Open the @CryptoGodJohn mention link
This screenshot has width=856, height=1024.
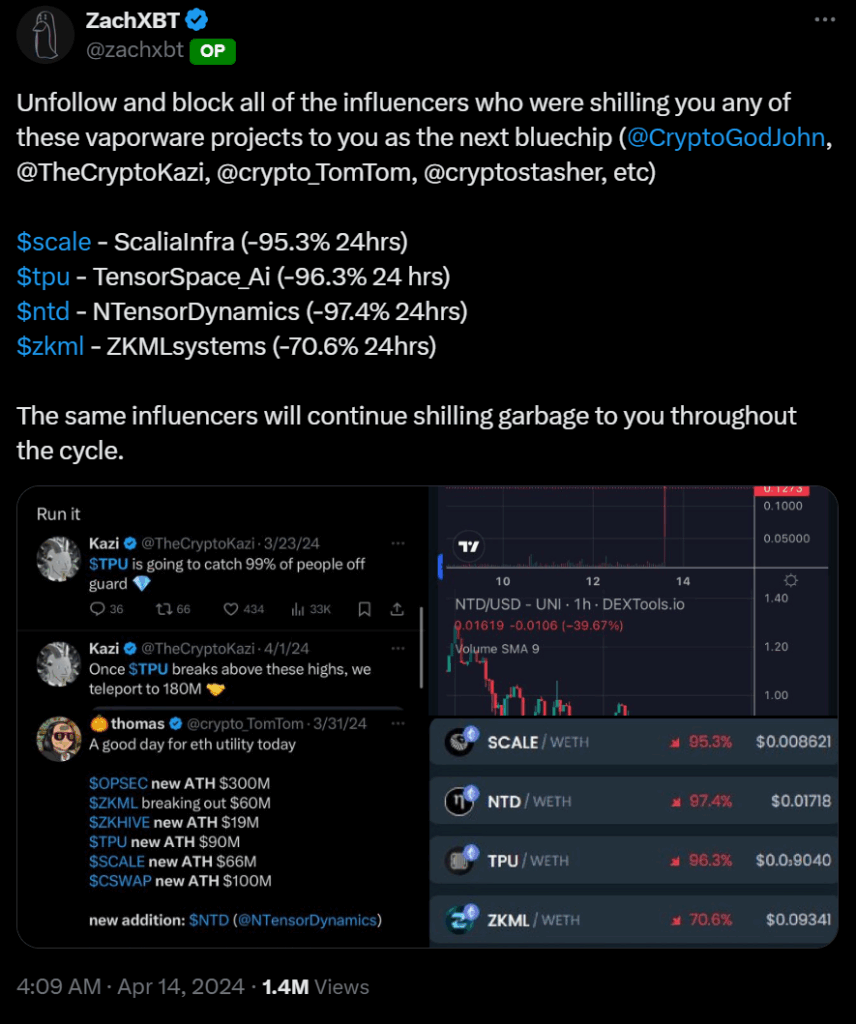(727, 137)
